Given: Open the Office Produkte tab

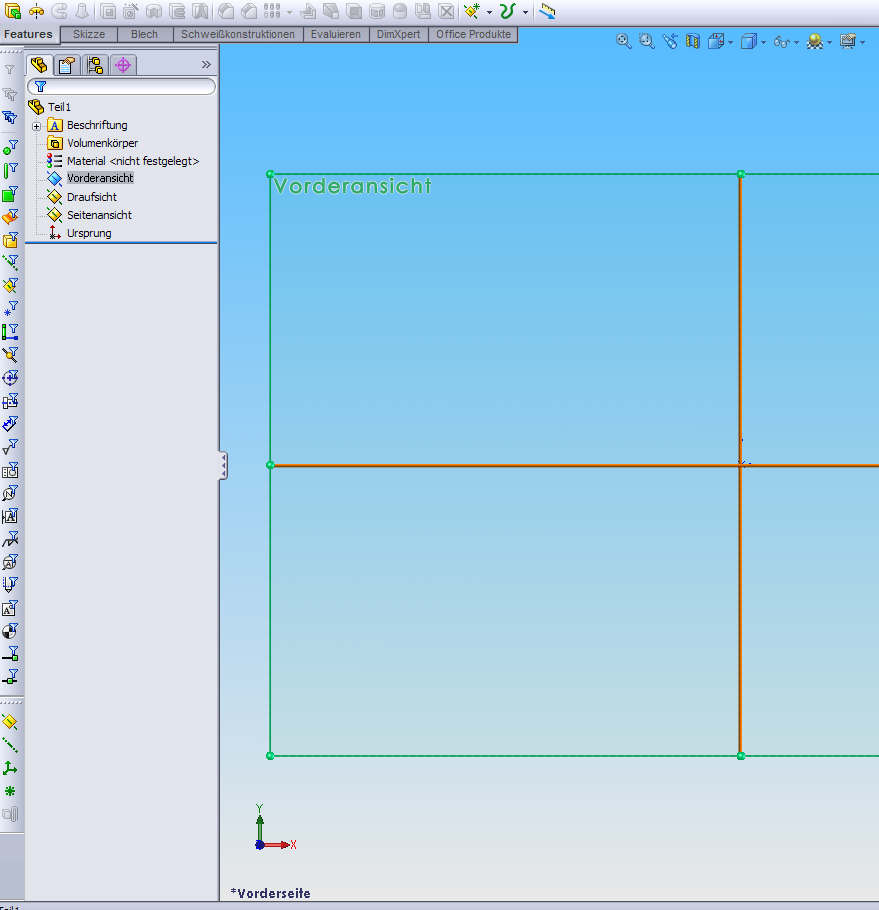Looking at the screenshot, I should [x=473, y=34].
